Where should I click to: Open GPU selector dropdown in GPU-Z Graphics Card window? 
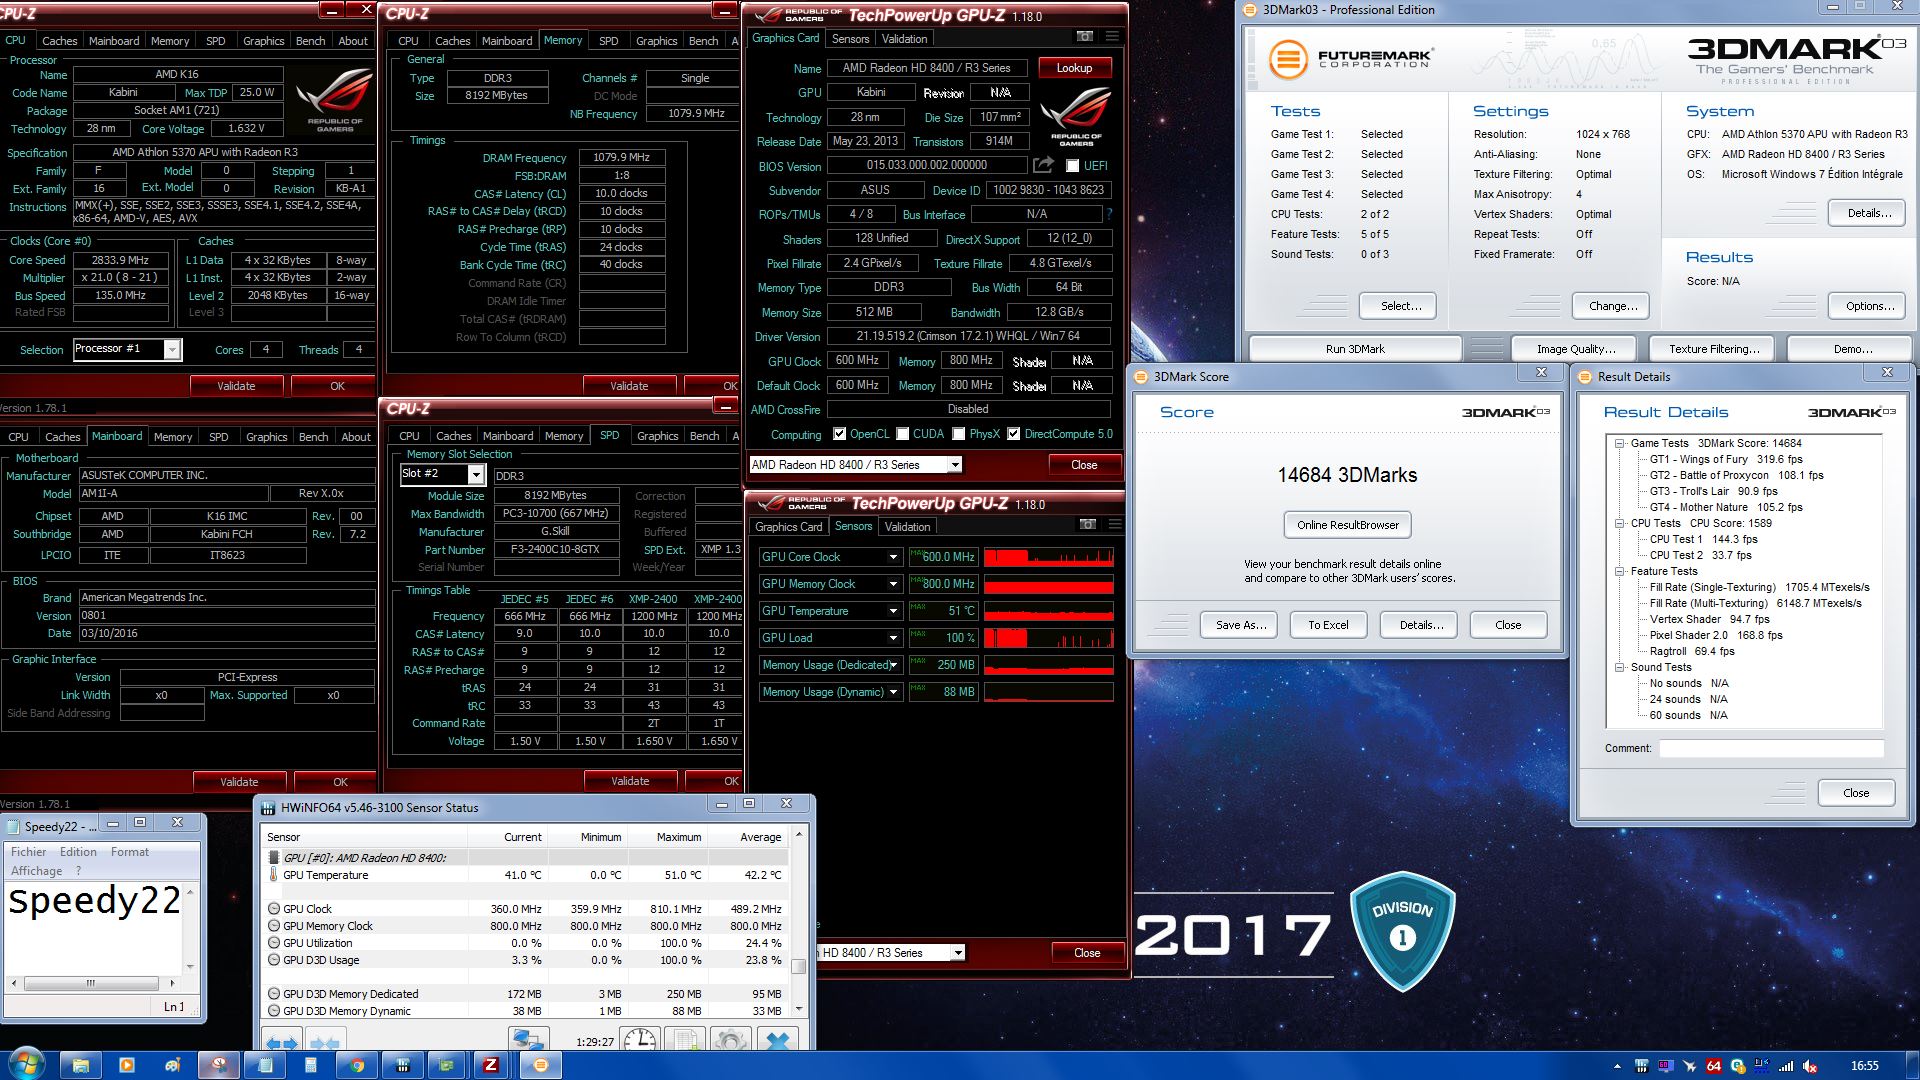coord(955,465)
